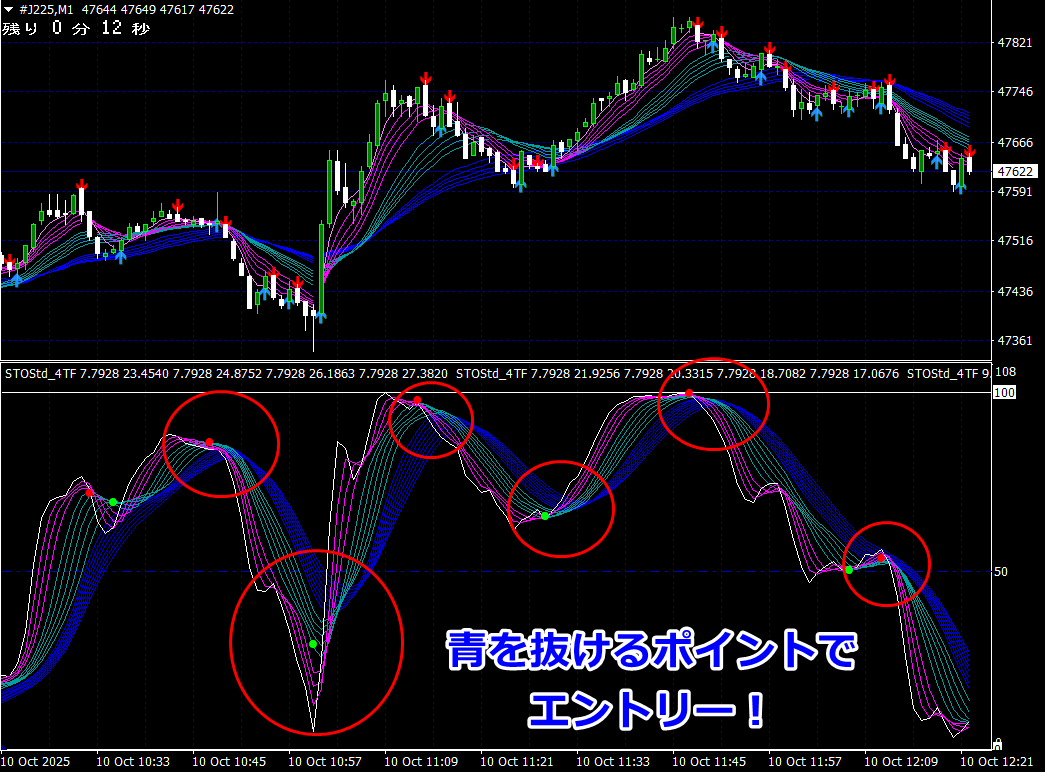Click the level 100 tag in indicator window

tap(1005, 393)
